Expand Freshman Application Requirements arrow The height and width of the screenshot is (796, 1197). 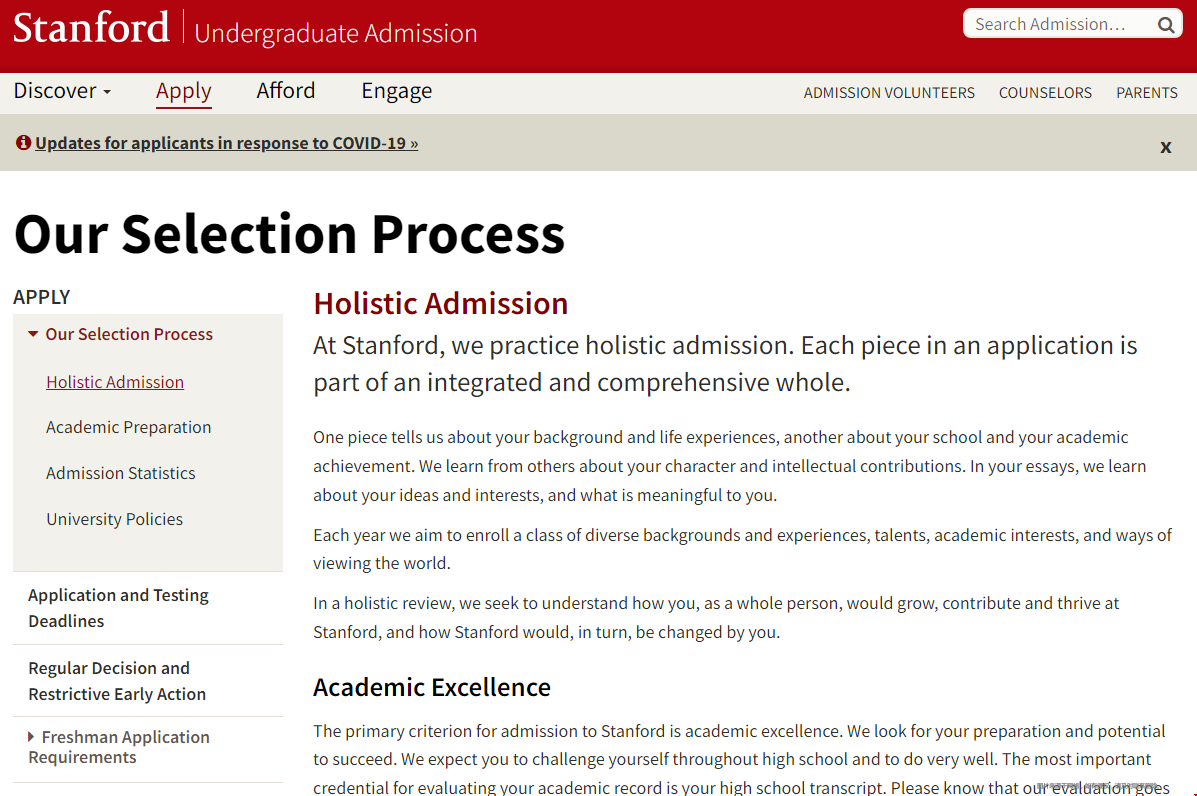[x=31, y=736]
